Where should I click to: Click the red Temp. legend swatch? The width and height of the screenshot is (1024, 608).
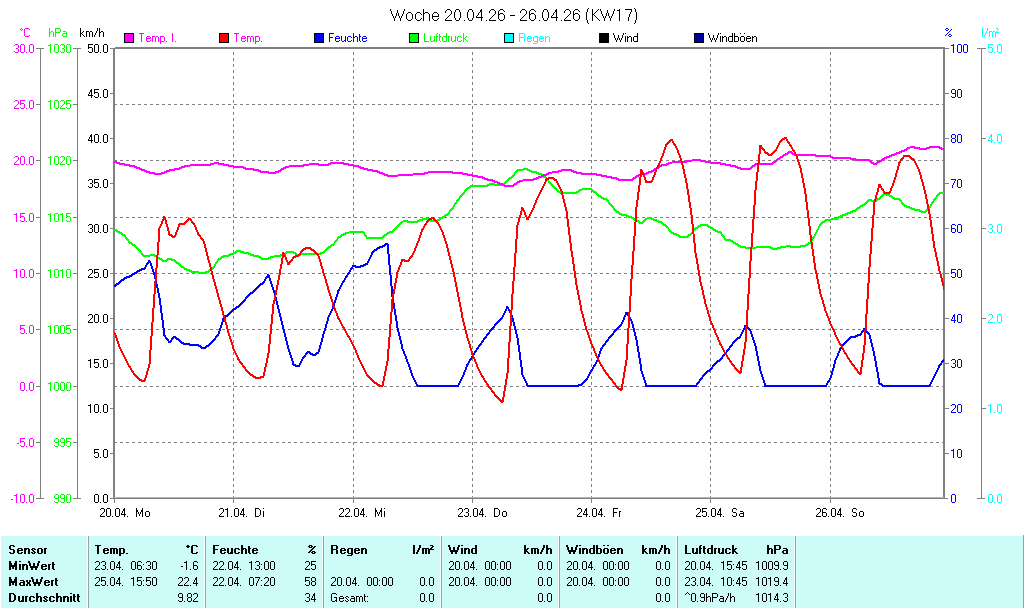point(223,38)
